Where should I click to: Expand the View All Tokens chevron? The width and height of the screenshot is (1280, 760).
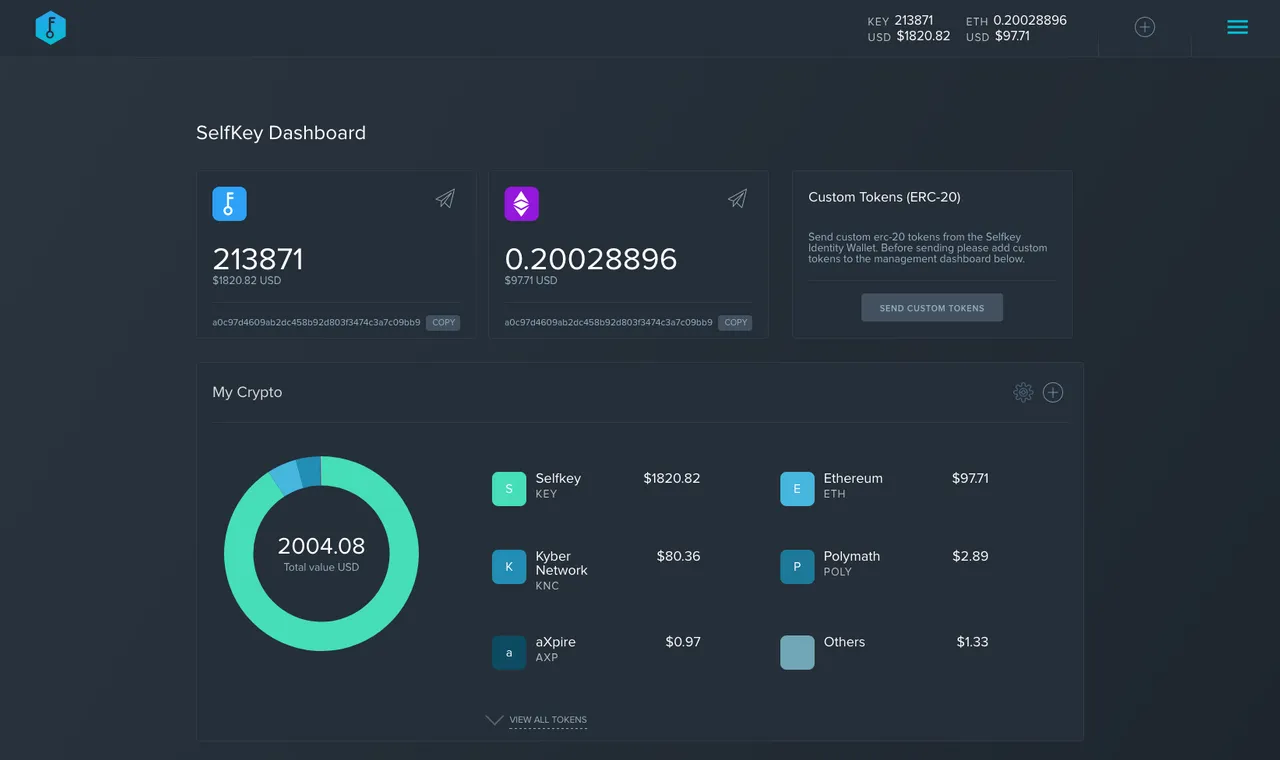click(494, 720)
